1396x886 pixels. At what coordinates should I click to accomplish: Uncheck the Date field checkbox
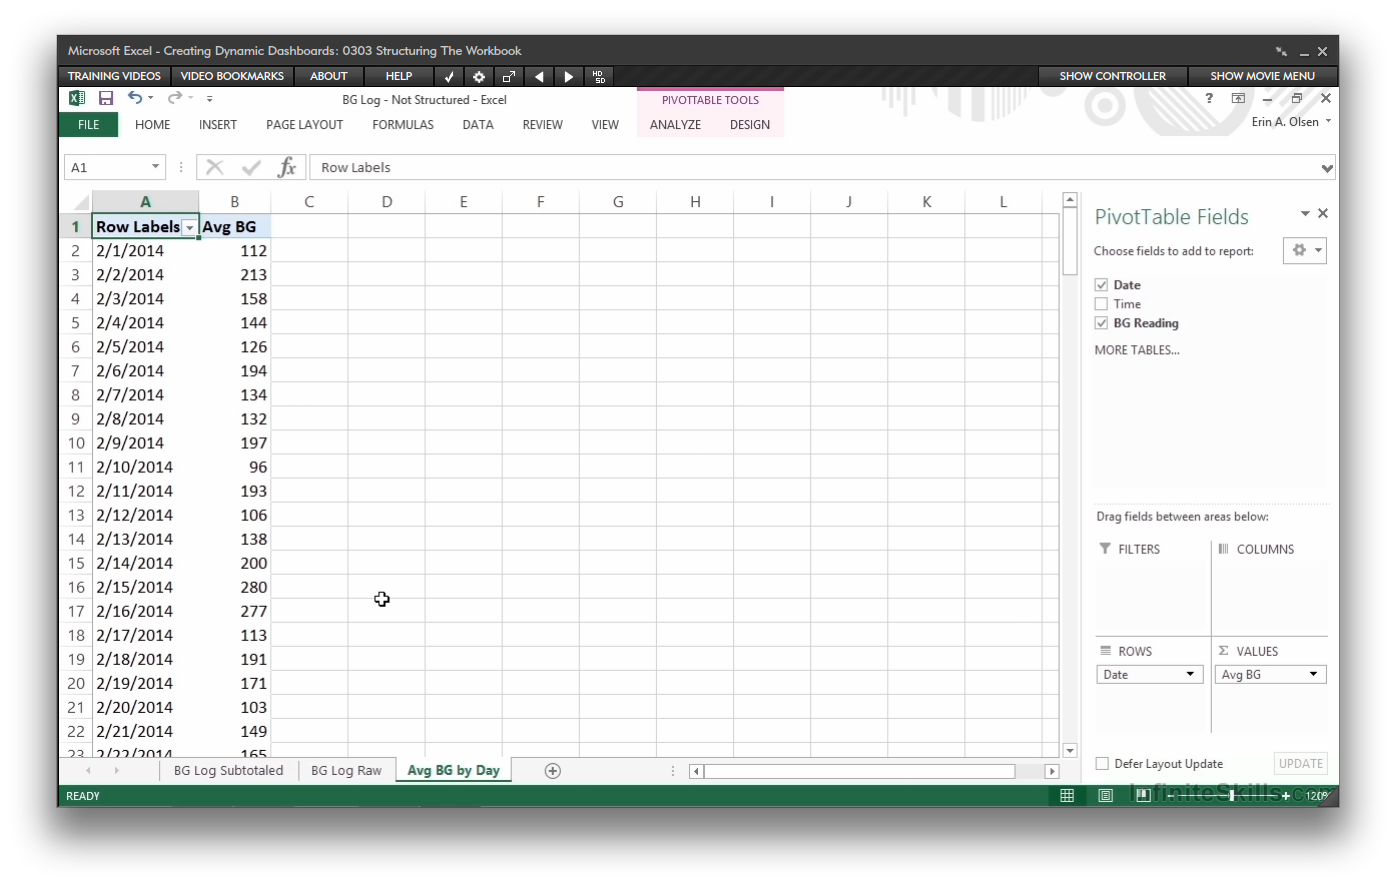click(1101, 285)
